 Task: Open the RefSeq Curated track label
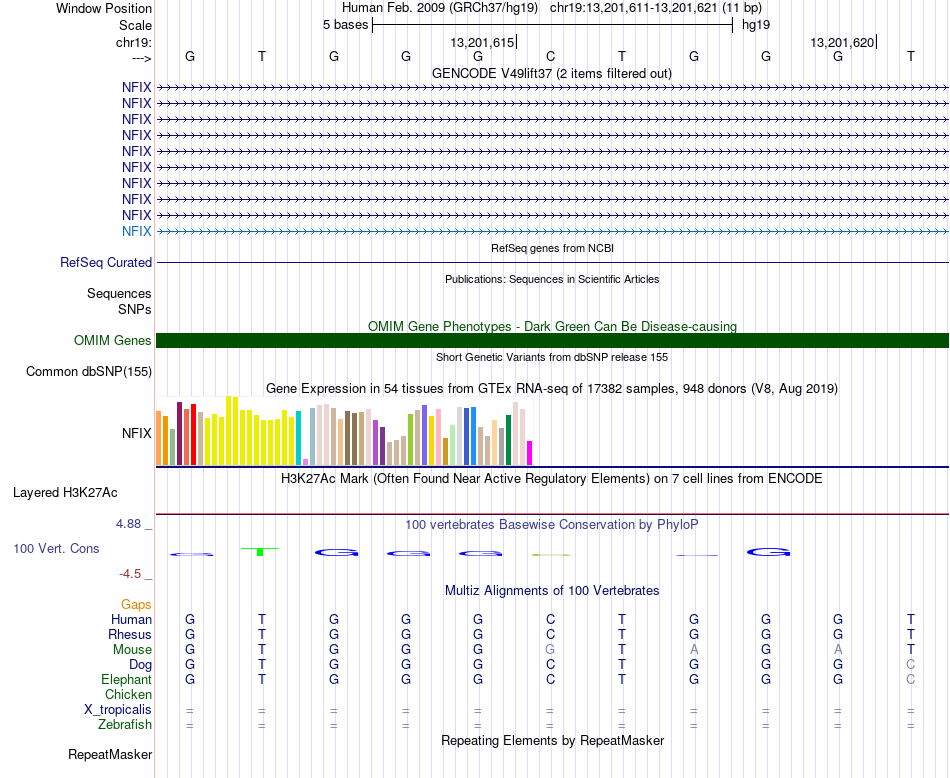pos(105,262)
